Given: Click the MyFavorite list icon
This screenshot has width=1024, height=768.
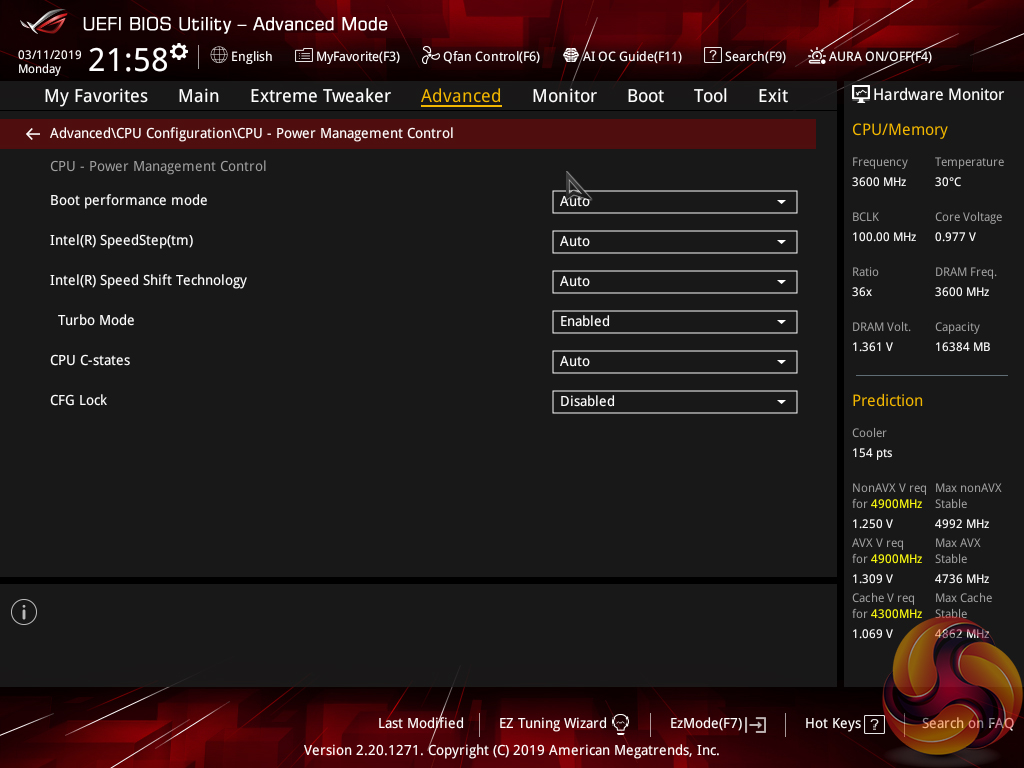Looking at the screenshot, I should pyautogui.click(x=303, y=56).
